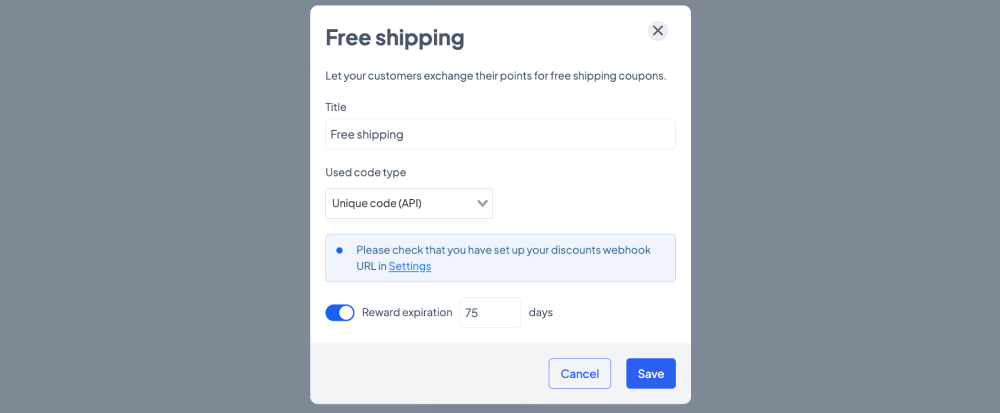Image resolution: width=1000 pixels, height=413 pixels.
Task: Click the Reward expiration label text
Action: coord(407,313)
